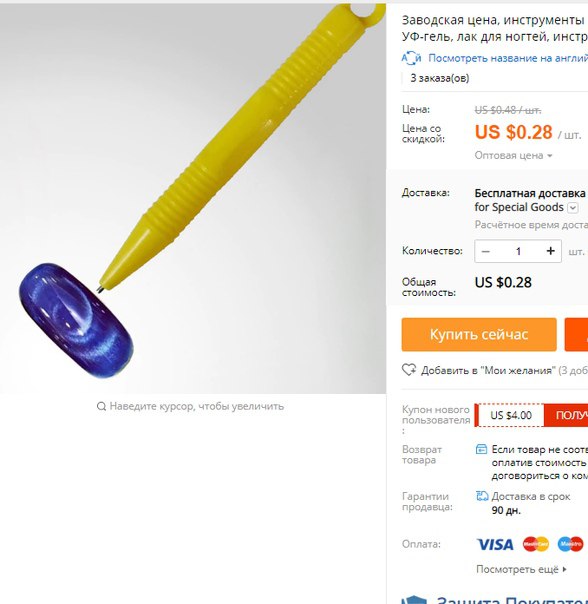Increase quantity with the plus button
The image size is (588, 604).
[x=551, y=251]
